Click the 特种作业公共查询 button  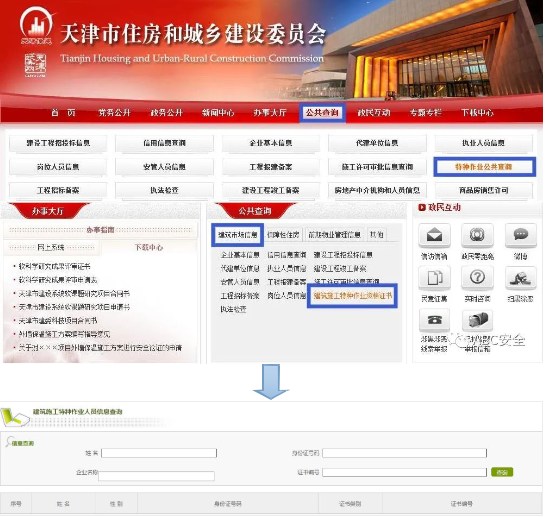483,167
